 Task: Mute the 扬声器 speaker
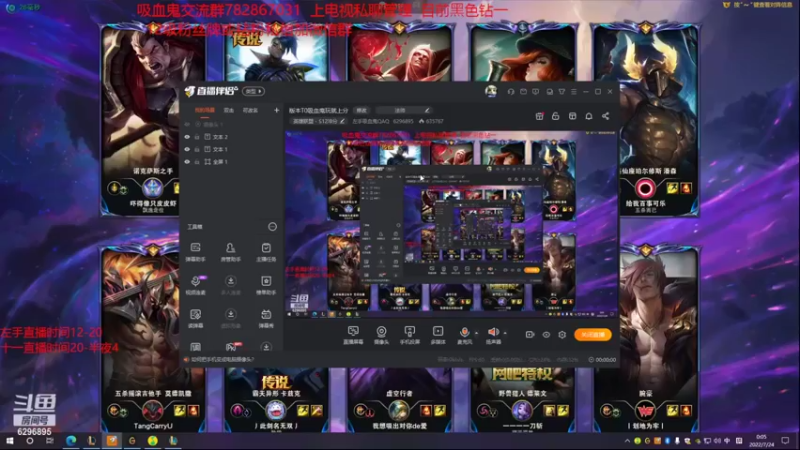point(493,335)
